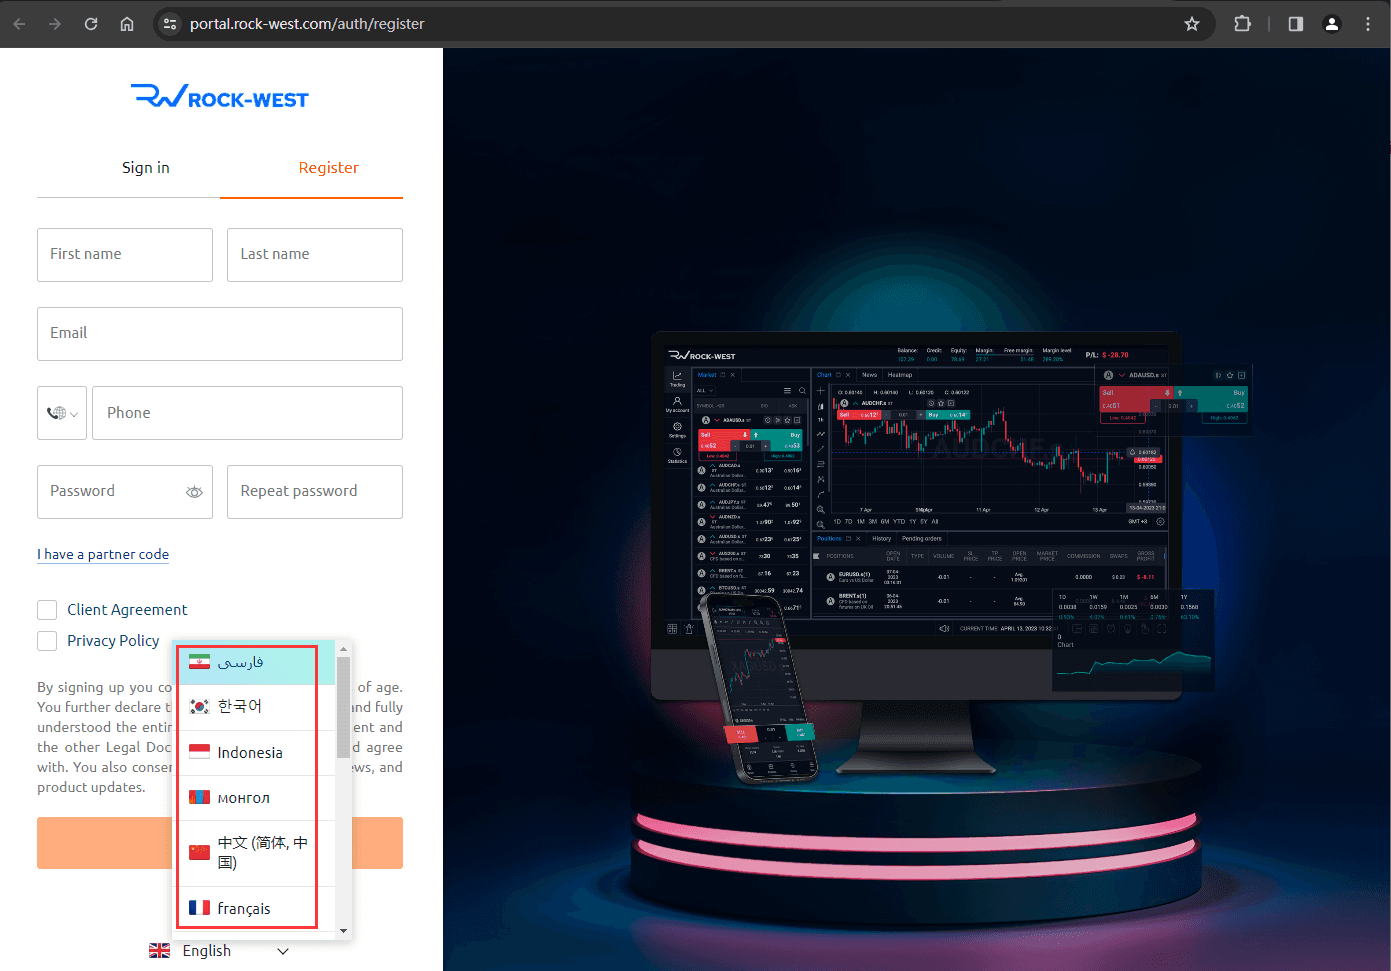
Task: Switch to the Sign in tab
Action: pos(146,168)
